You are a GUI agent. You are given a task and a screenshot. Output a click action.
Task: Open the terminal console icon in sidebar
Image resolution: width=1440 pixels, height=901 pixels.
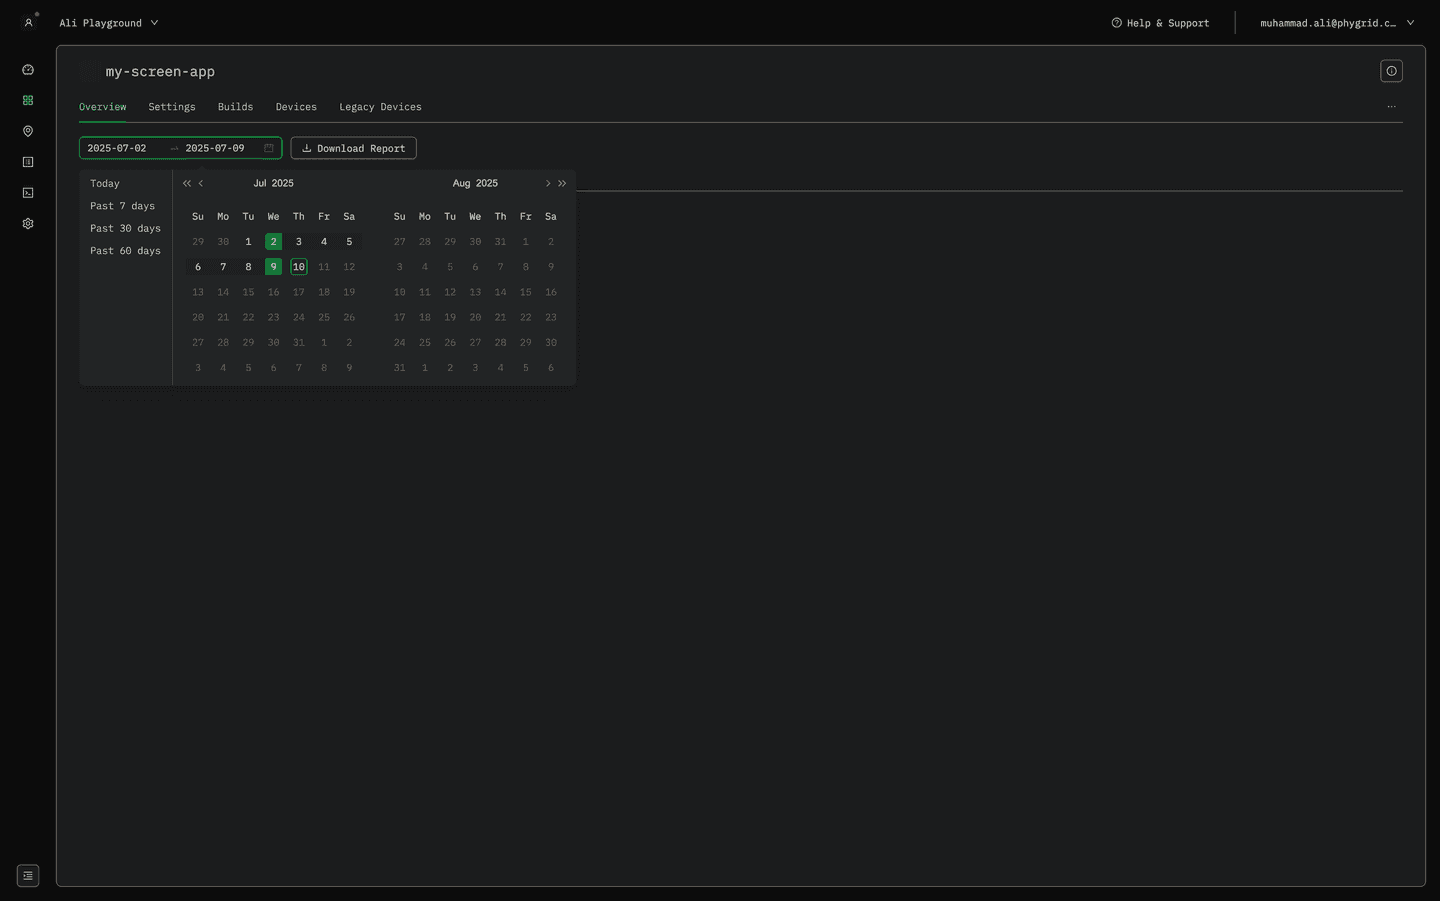tap(27, 192)
